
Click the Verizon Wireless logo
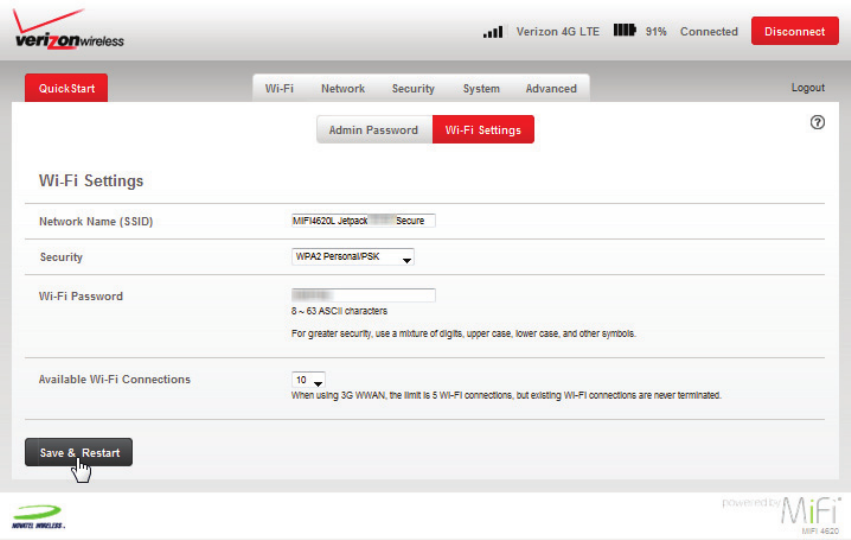68,30
